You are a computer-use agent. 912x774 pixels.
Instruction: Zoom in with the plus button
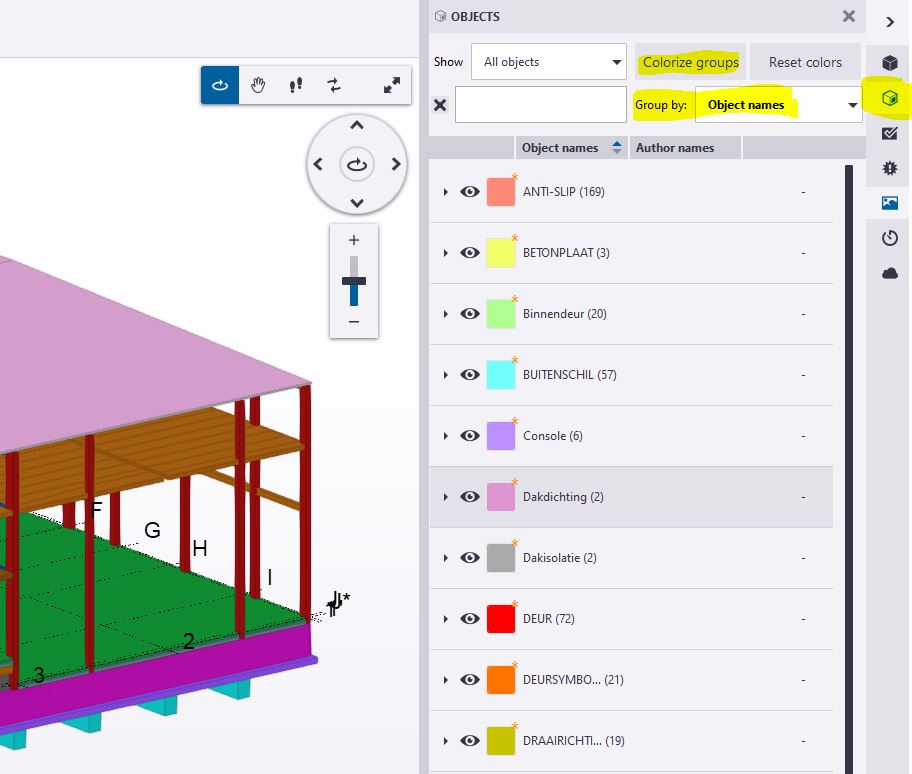tap(354, 240)
